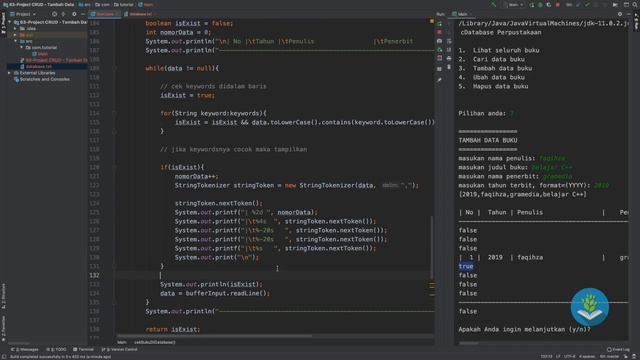Select database.txt in project tree
Viewport: 640px width, 360px height.
(36, 67)
